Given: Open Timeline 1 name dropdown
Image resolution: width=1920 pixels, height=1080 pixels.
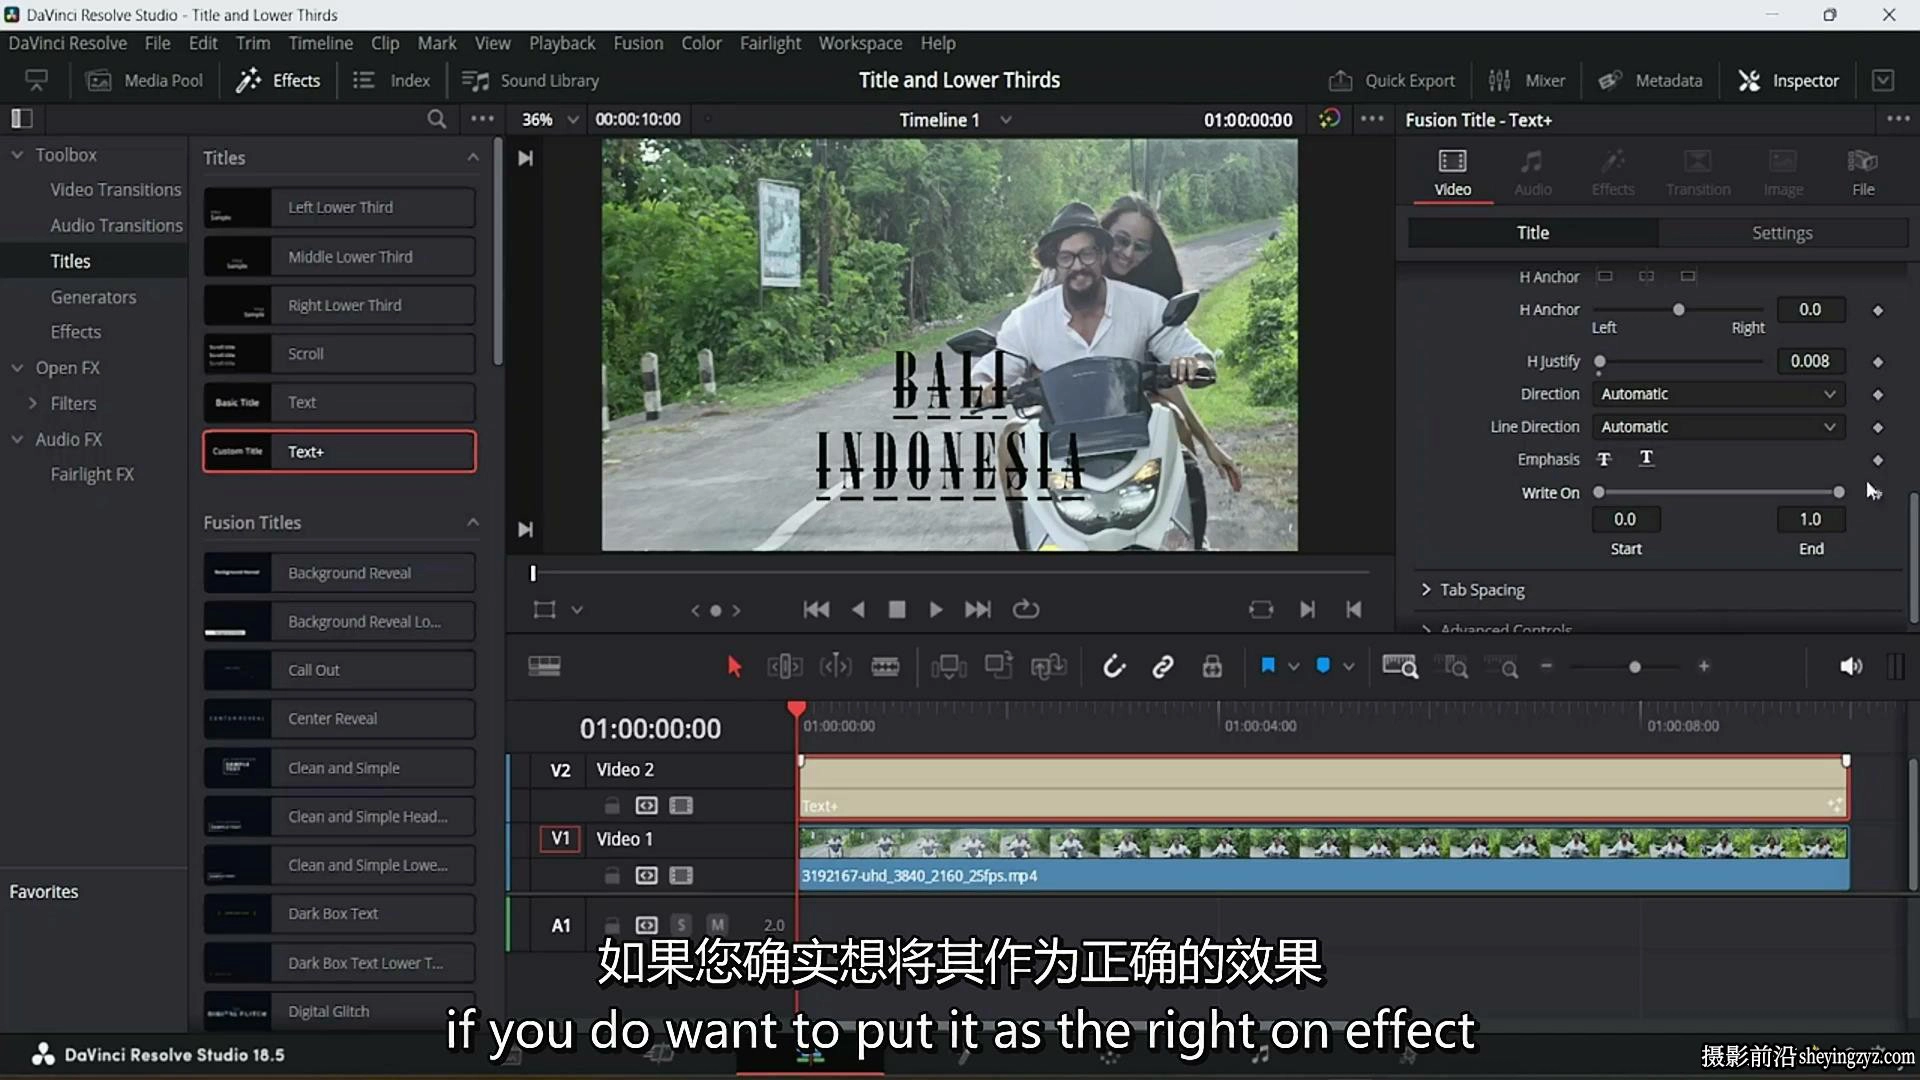Looking at the screenshot, I should point(1005,120).
